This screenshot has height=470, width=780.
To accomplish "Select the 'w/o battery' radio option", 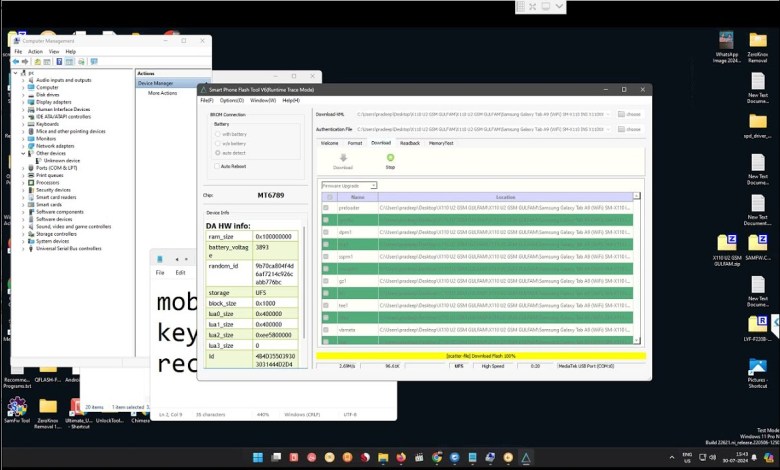I will pos(217,143).
